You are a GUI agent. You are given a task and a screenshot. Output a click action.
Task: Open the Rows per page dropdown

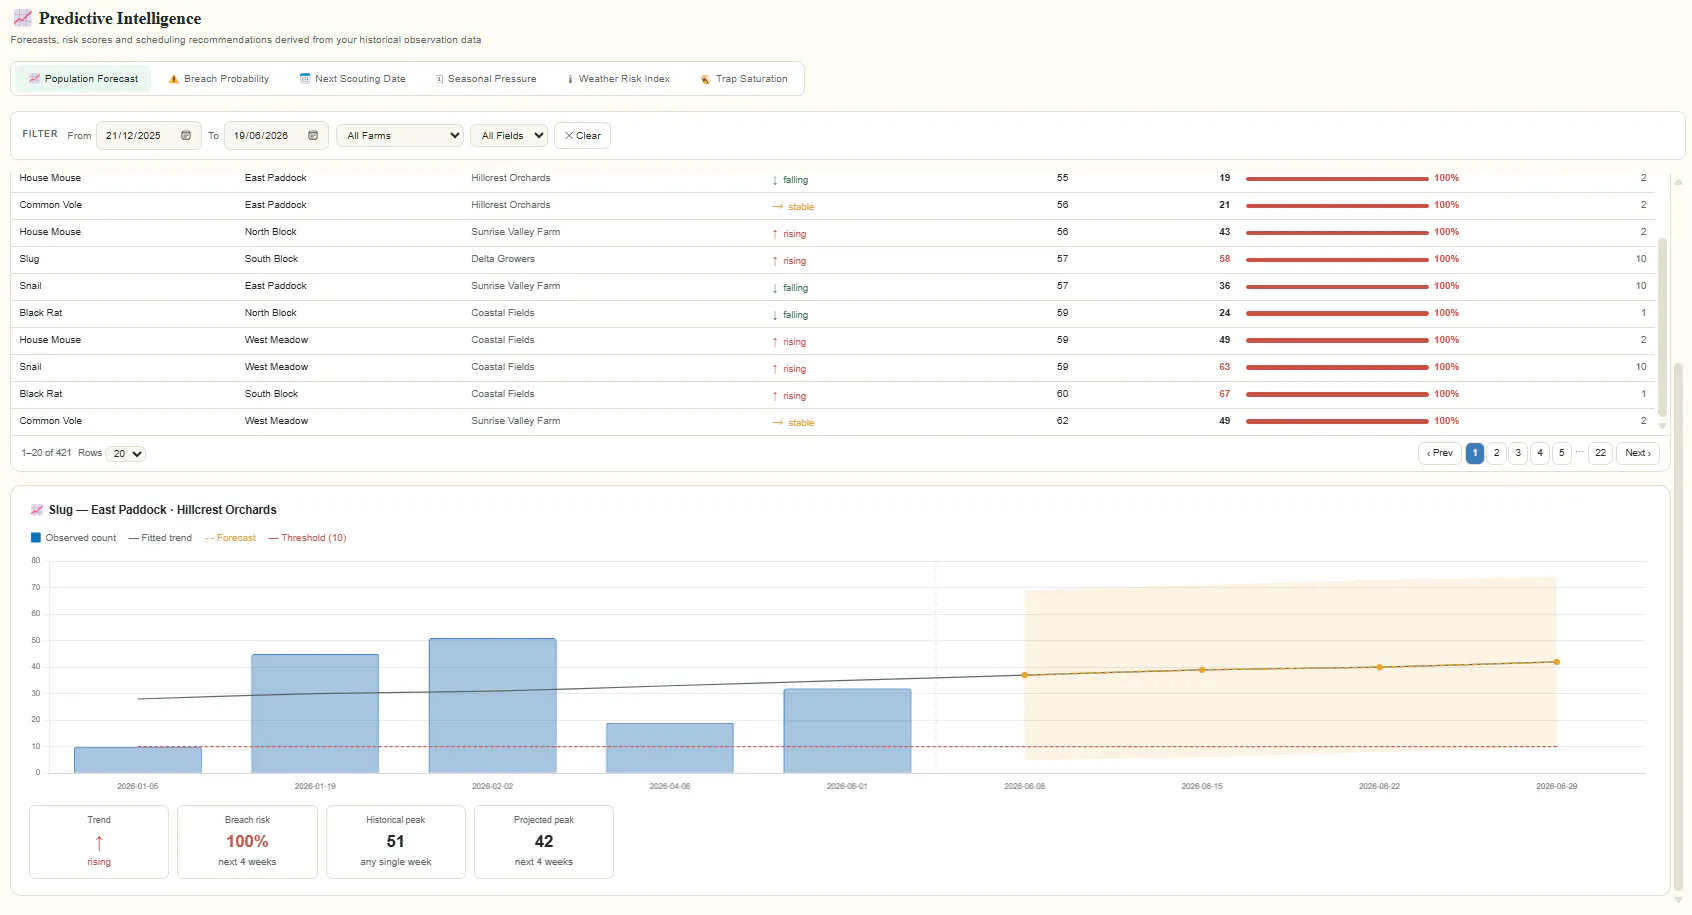(126, 454)
